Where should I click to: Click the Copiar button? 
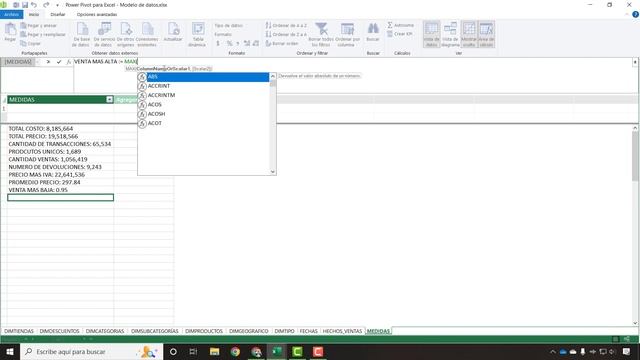pos(31,43)
